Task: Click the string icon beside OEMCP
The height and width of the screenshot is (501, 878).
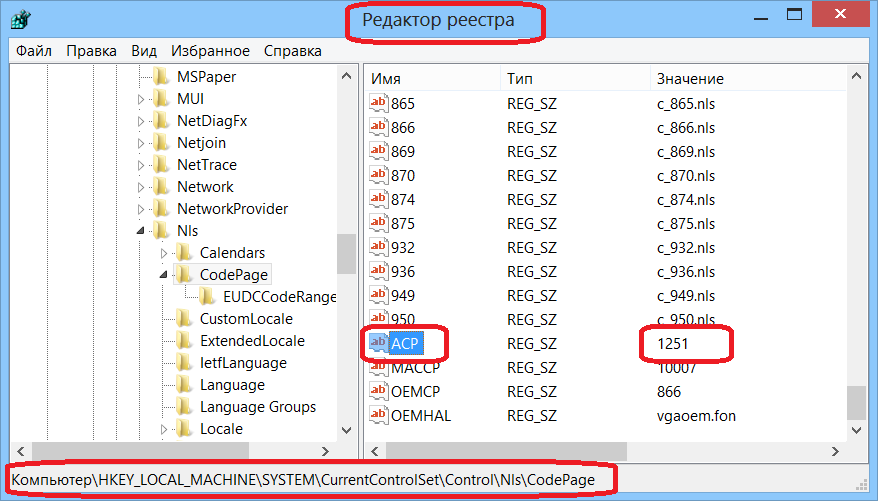Action: click(x=379, y=392)
